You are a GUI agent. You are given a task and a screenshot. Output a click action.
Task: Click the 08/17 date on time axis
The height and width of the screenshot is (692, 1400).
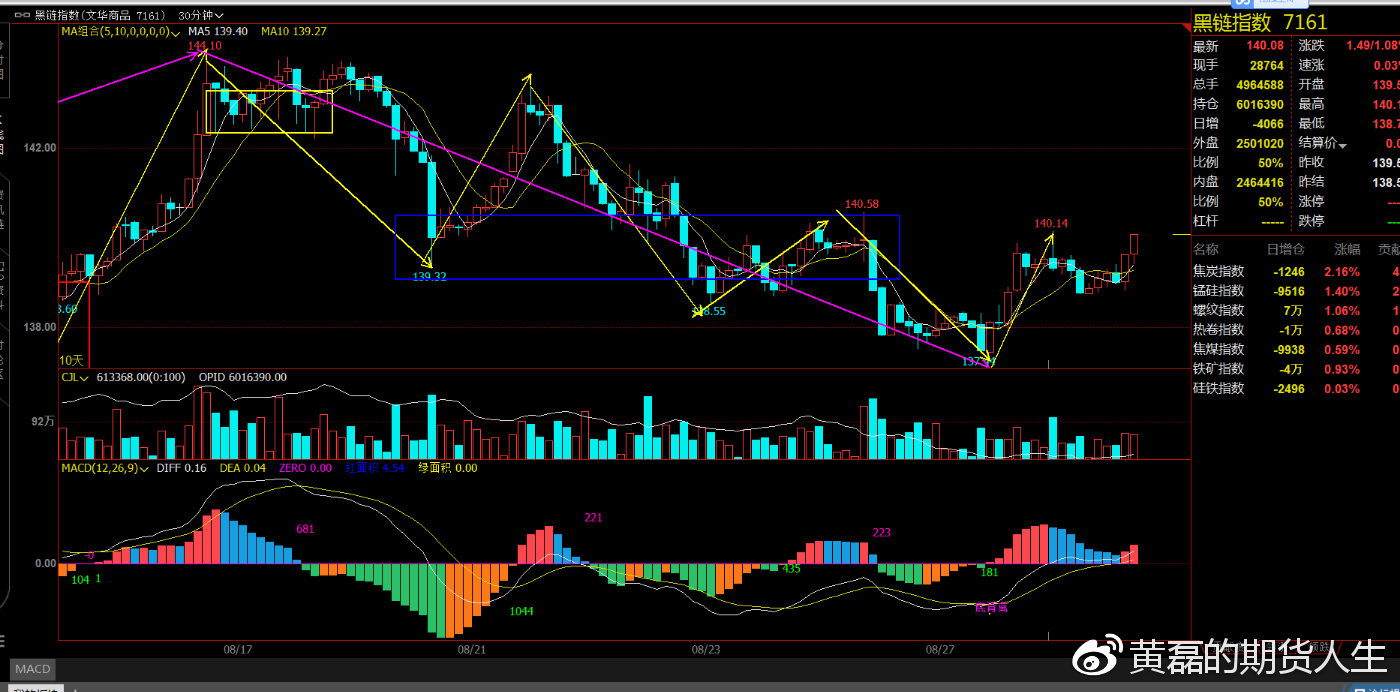tap(238, 649)
